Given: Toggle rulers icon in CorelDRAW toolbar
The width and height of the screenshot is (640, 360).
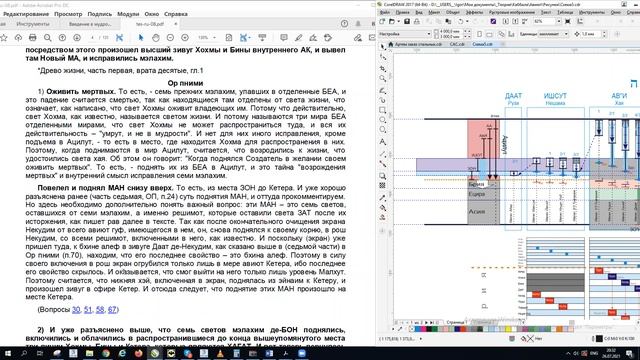Looking at the screenshot, I should [580, 21].
